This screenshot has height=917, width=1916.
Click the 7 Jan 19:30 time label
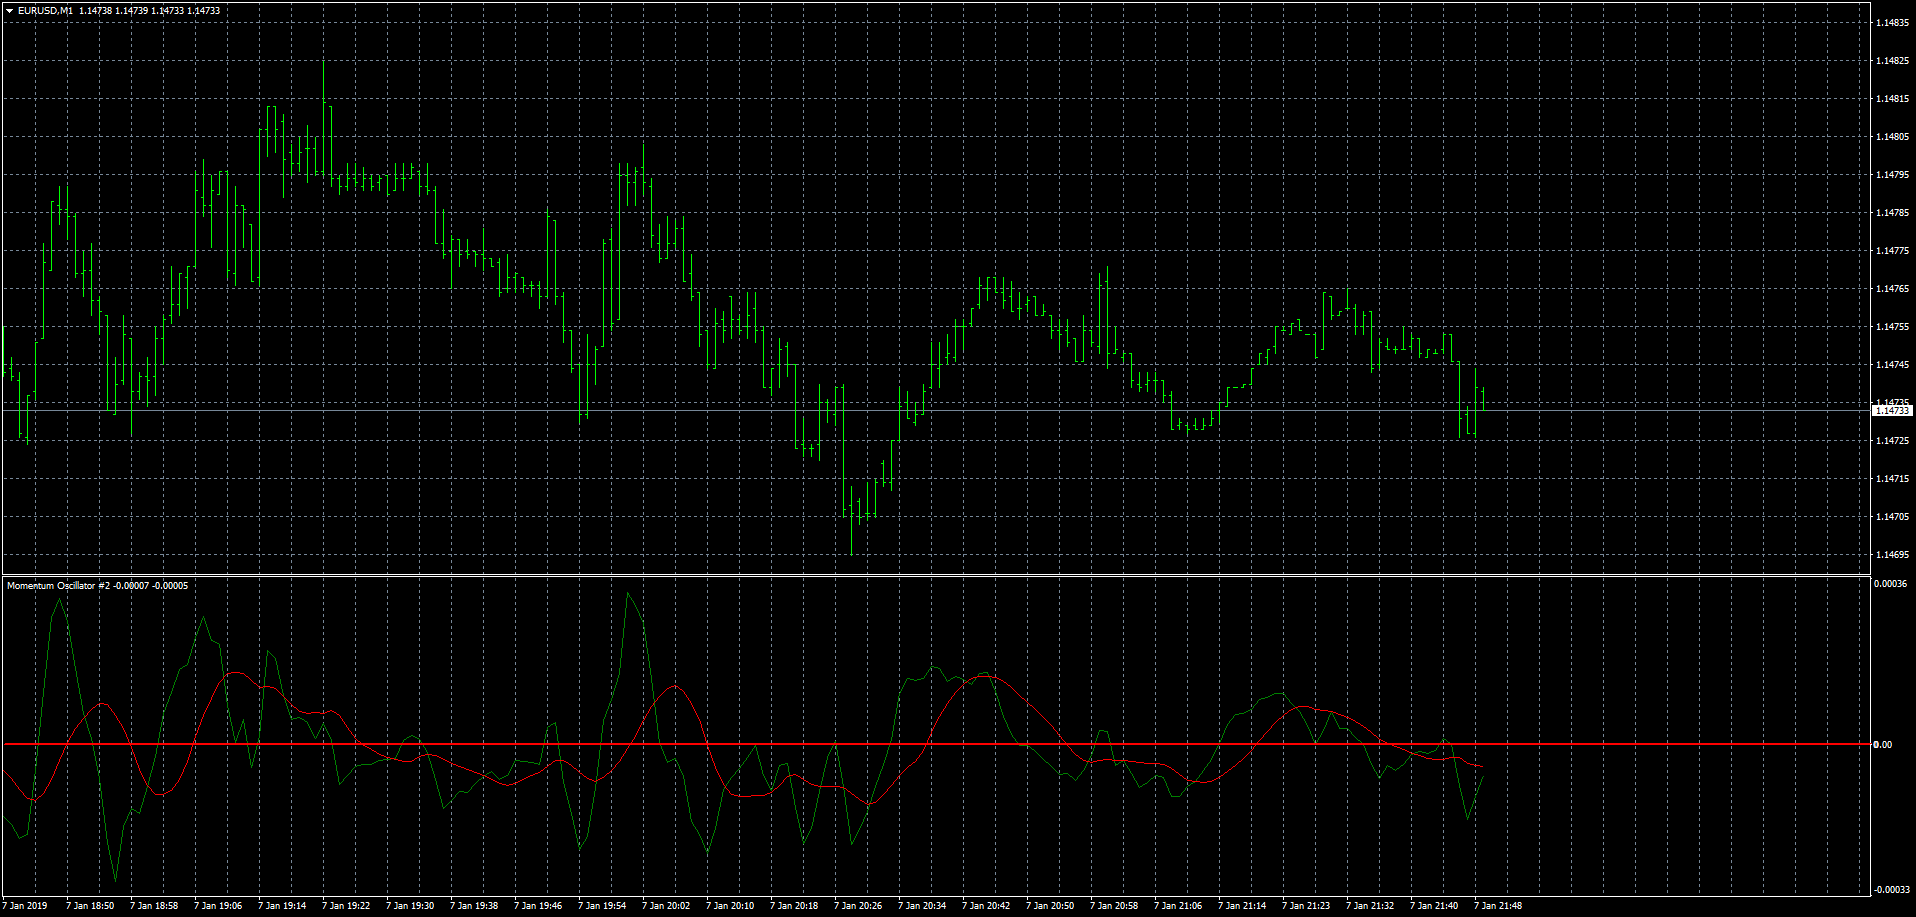tap(410, 906)
